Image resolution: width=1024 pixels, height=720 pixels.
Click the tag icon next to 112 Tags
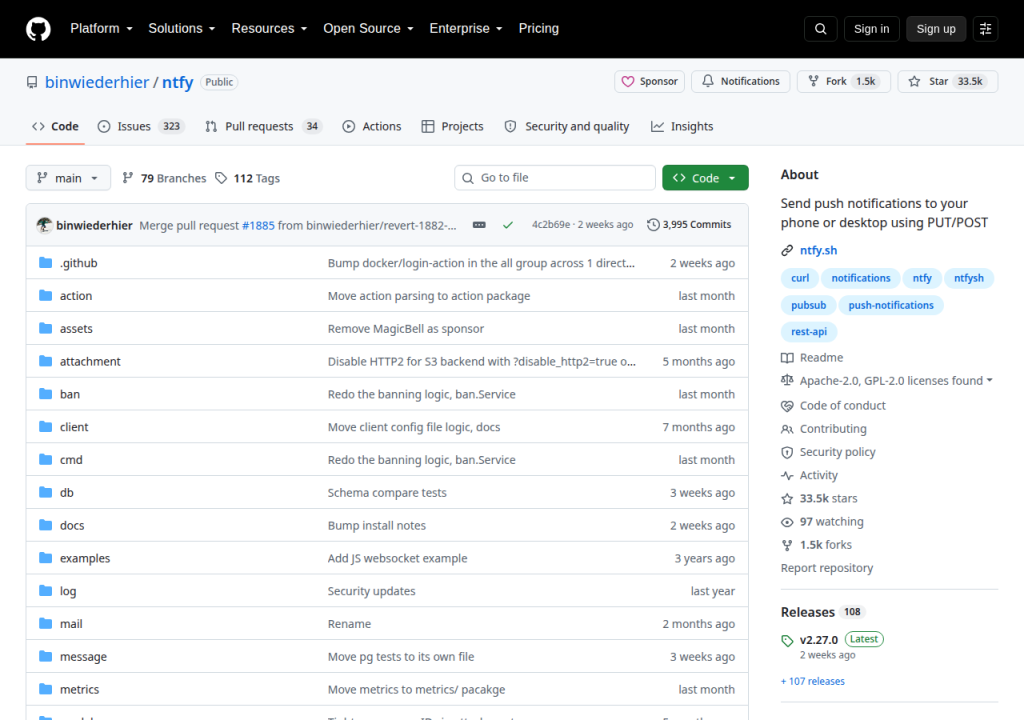(x=221, y=178)
